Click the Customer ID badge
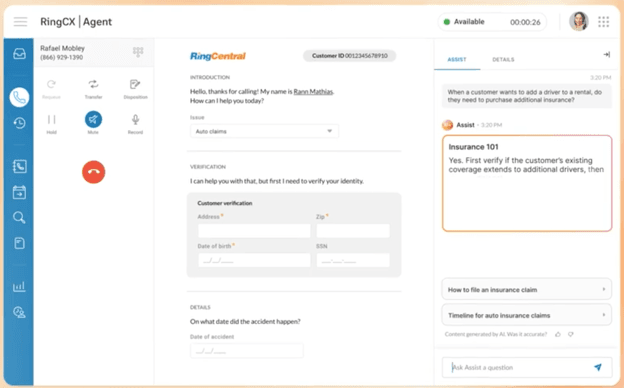The width and height of the screenshot is (624, 388). pyautogui.click(x=349, y=56)
